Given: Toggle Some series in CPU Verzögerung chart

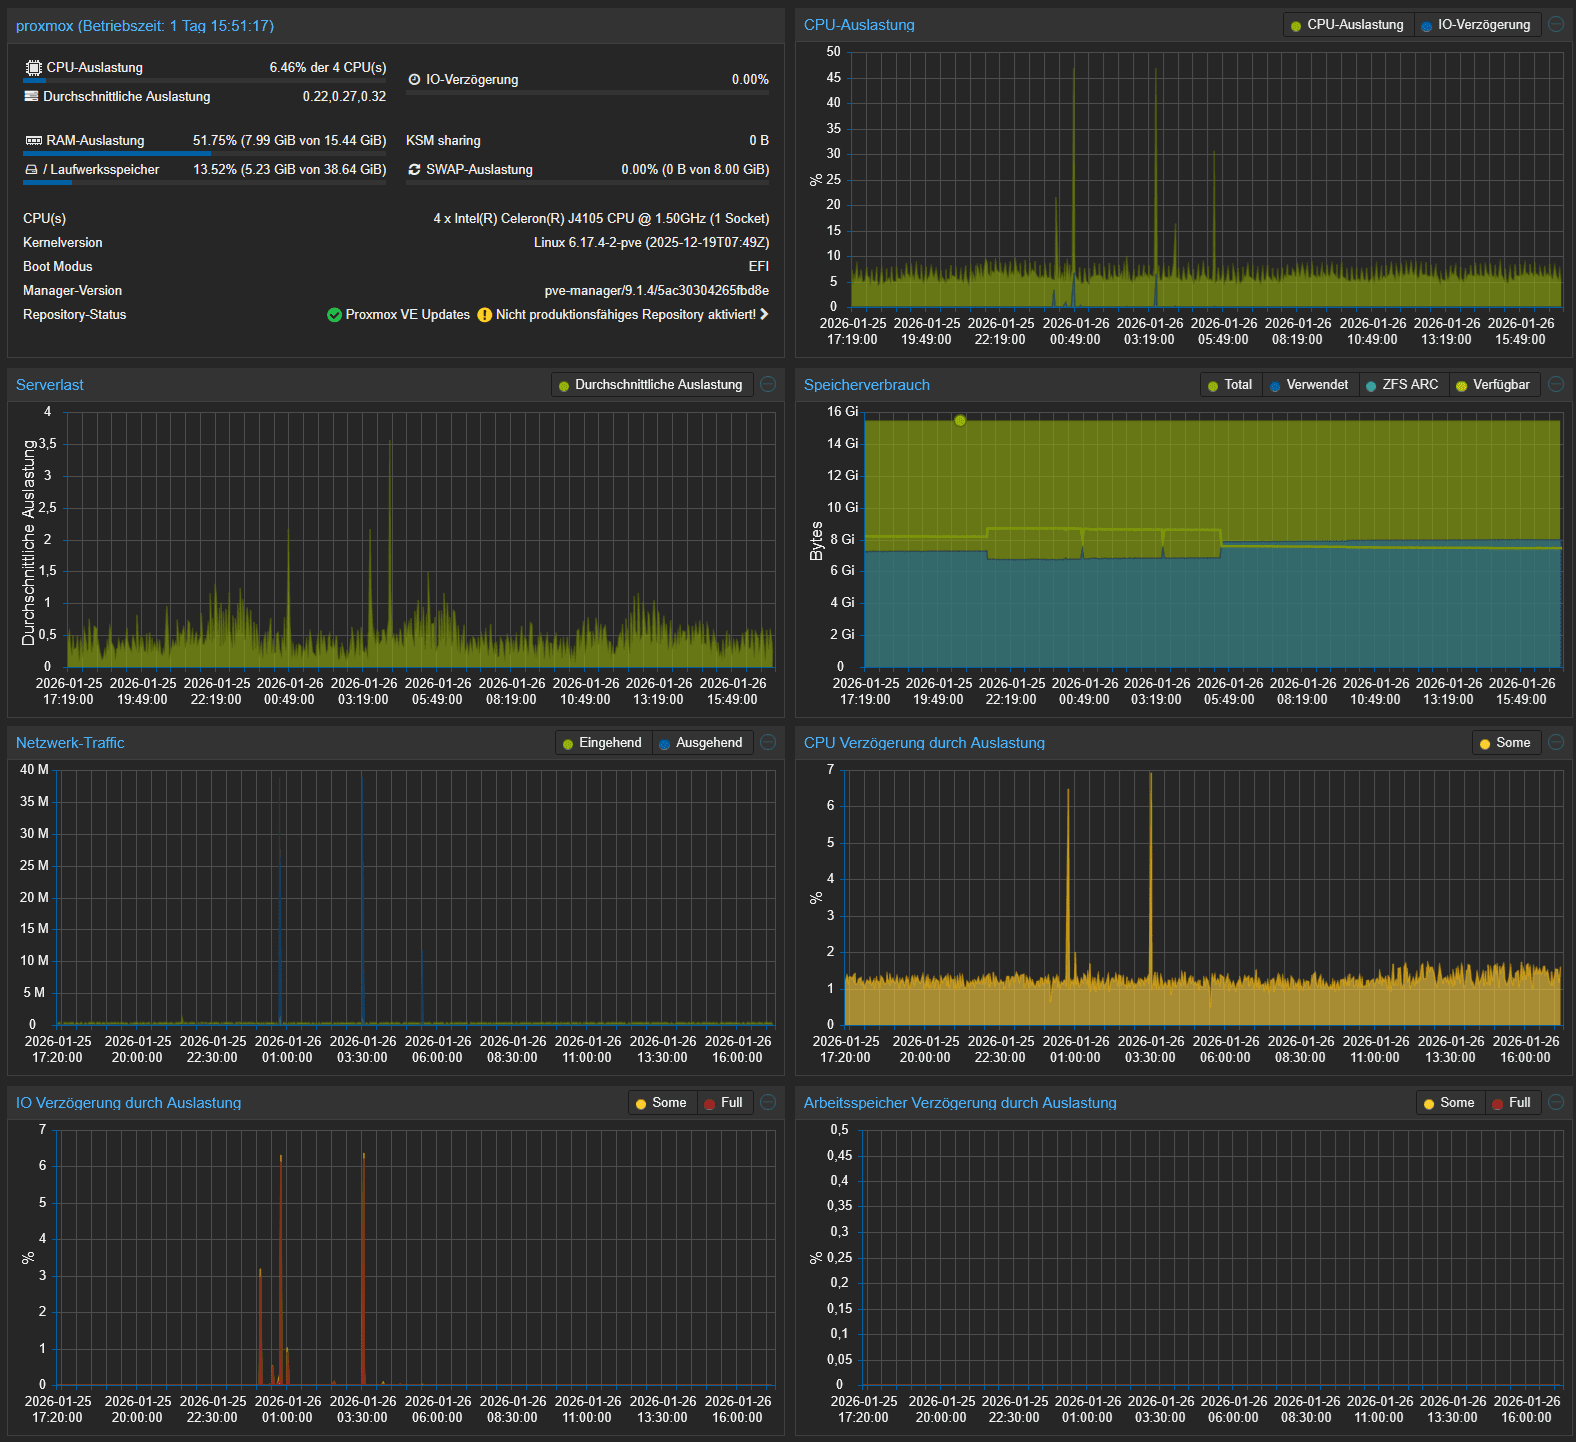Looking at the screenshot, I should point(1505,743).
